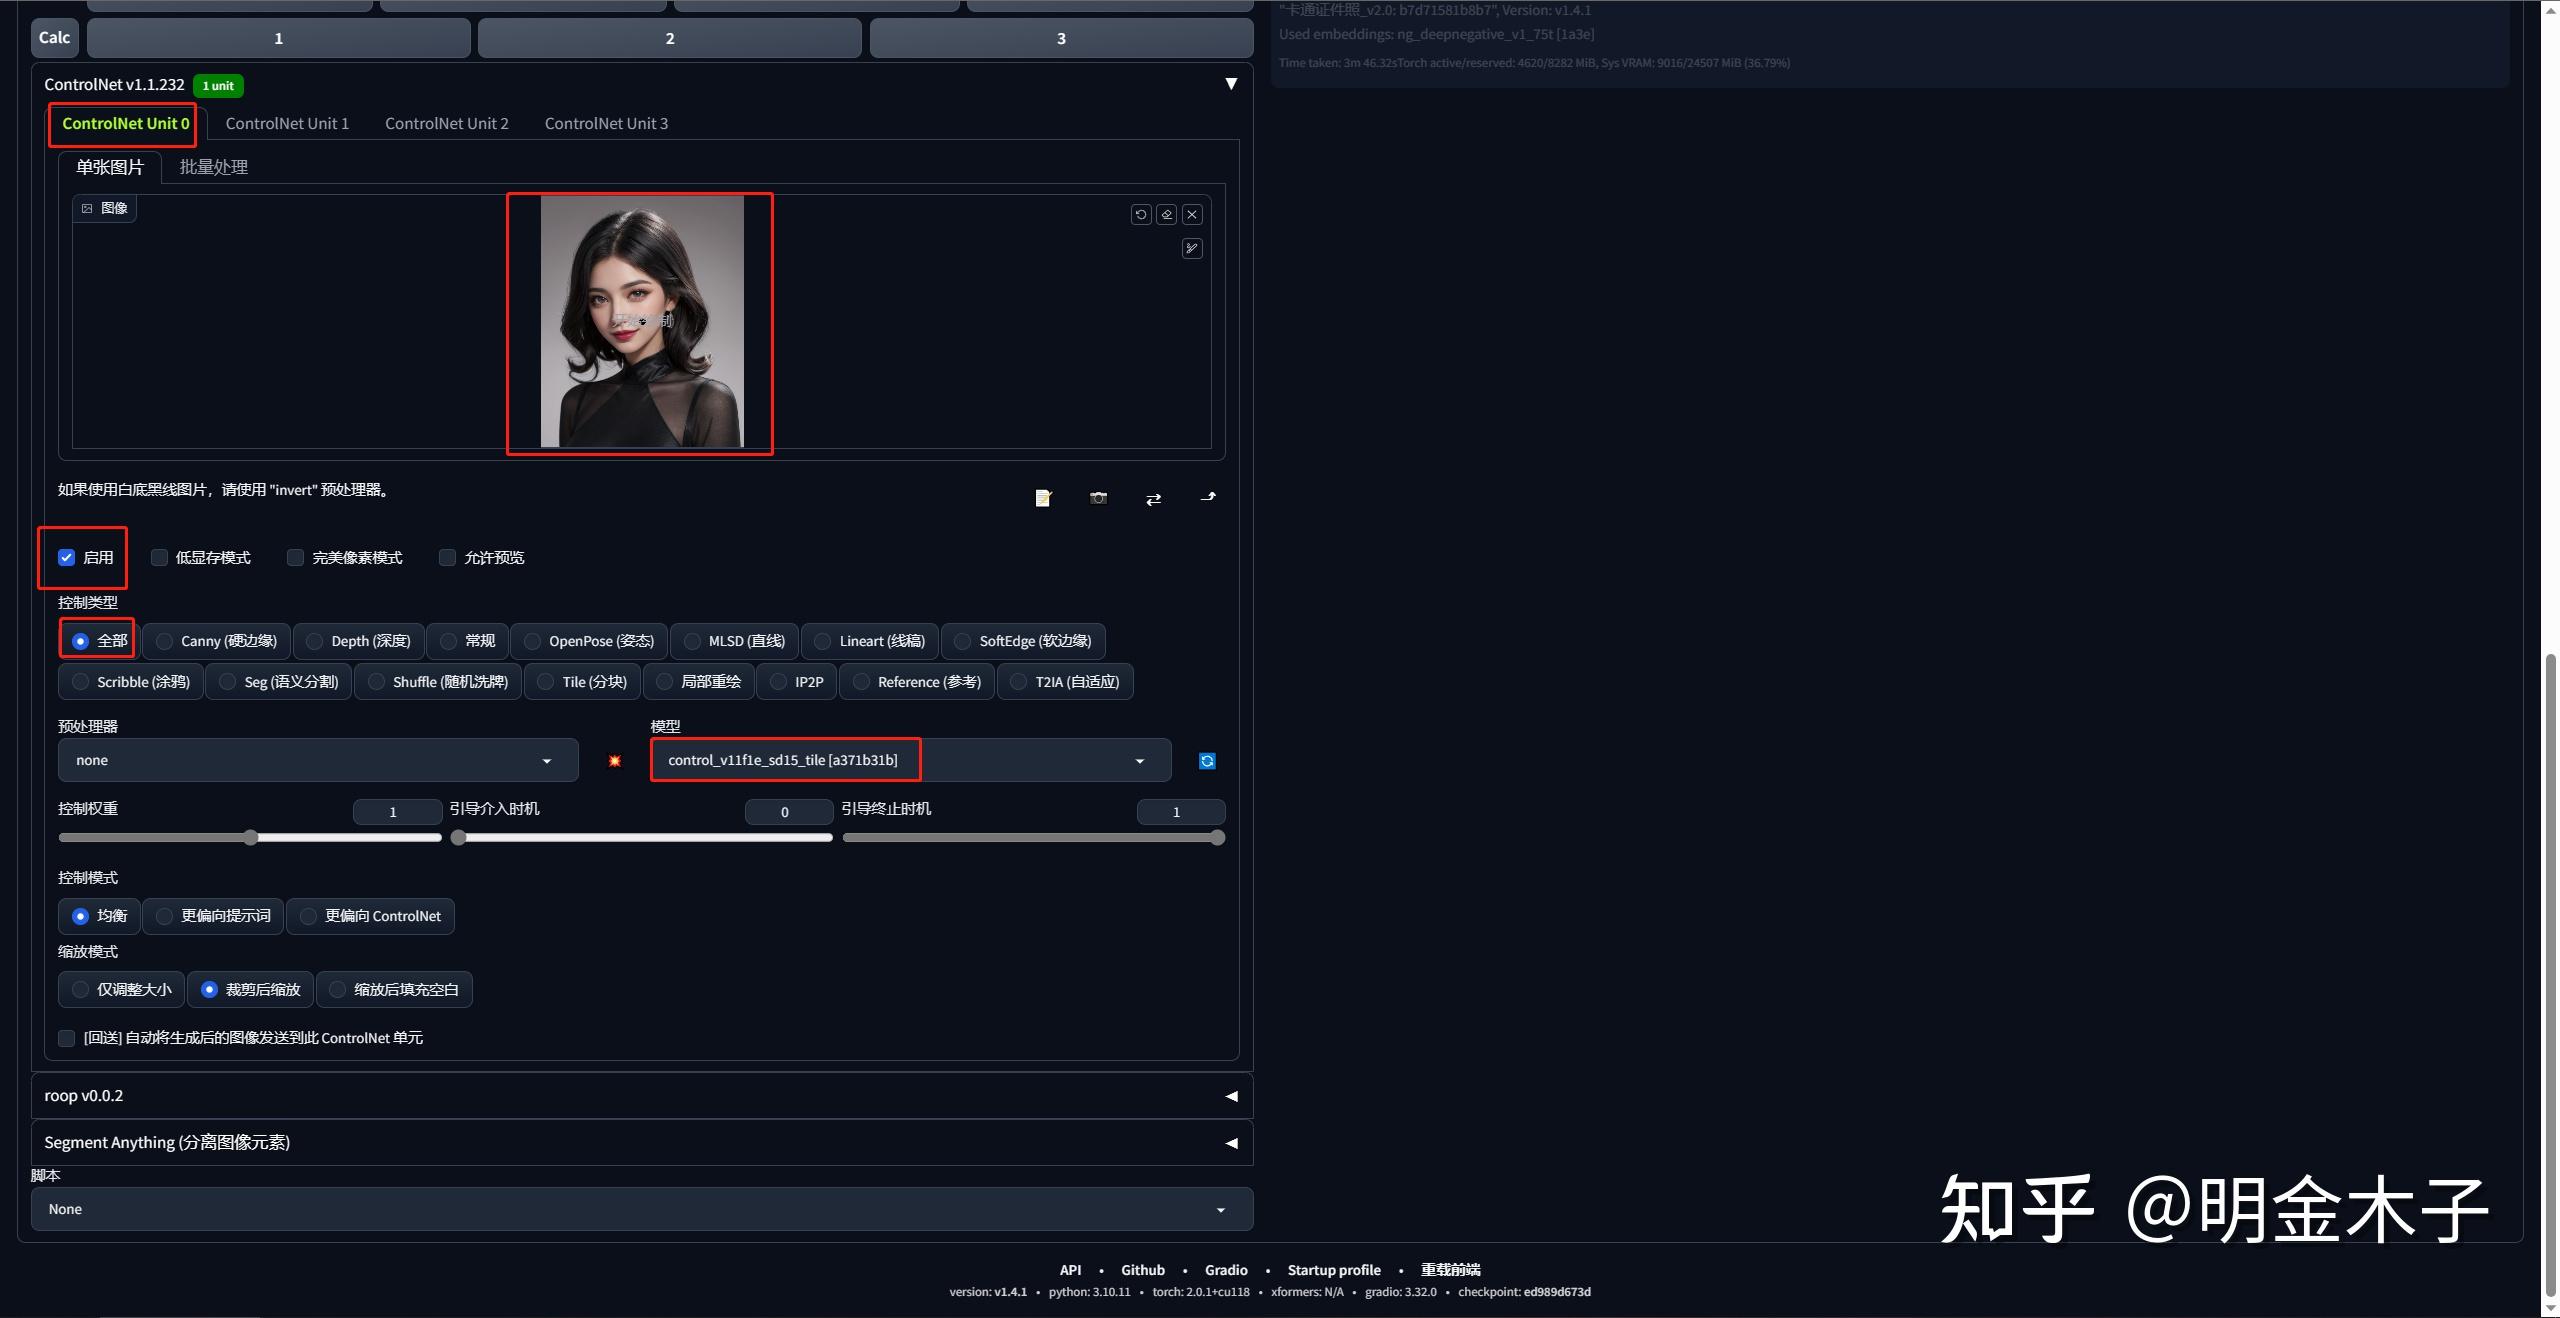Click the run preprocessor explosion icon
The image size is (2560, 1318).
pyautogui.click(x=614, y=761)
